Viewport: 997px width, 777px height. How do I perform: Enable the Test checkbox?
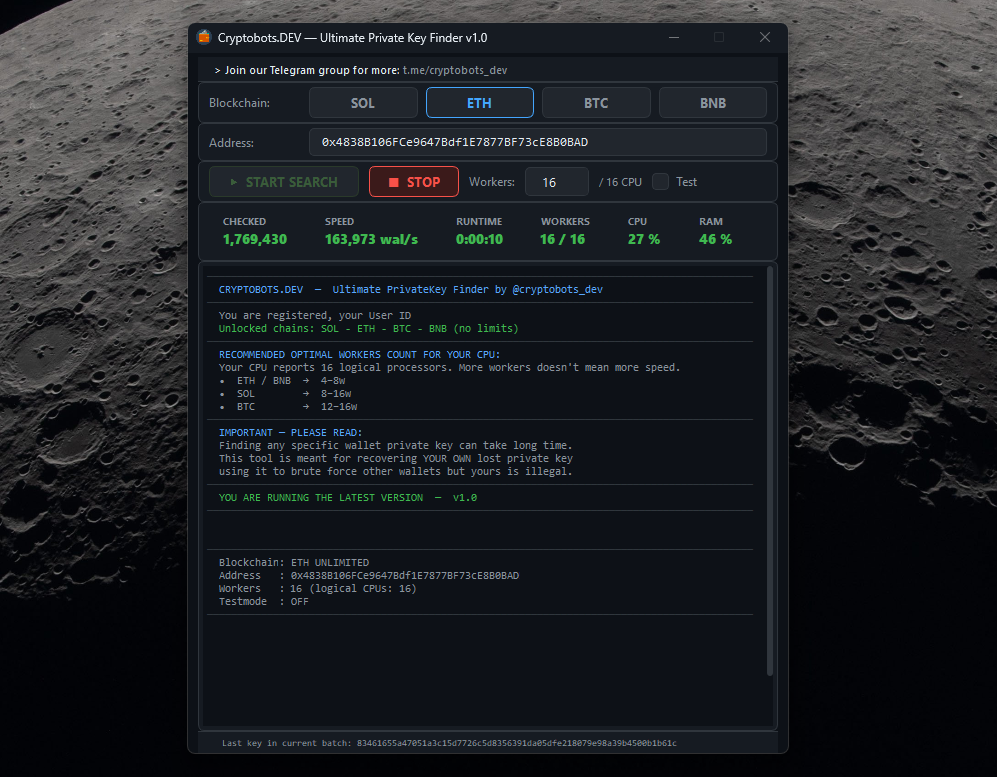(661, 182)
